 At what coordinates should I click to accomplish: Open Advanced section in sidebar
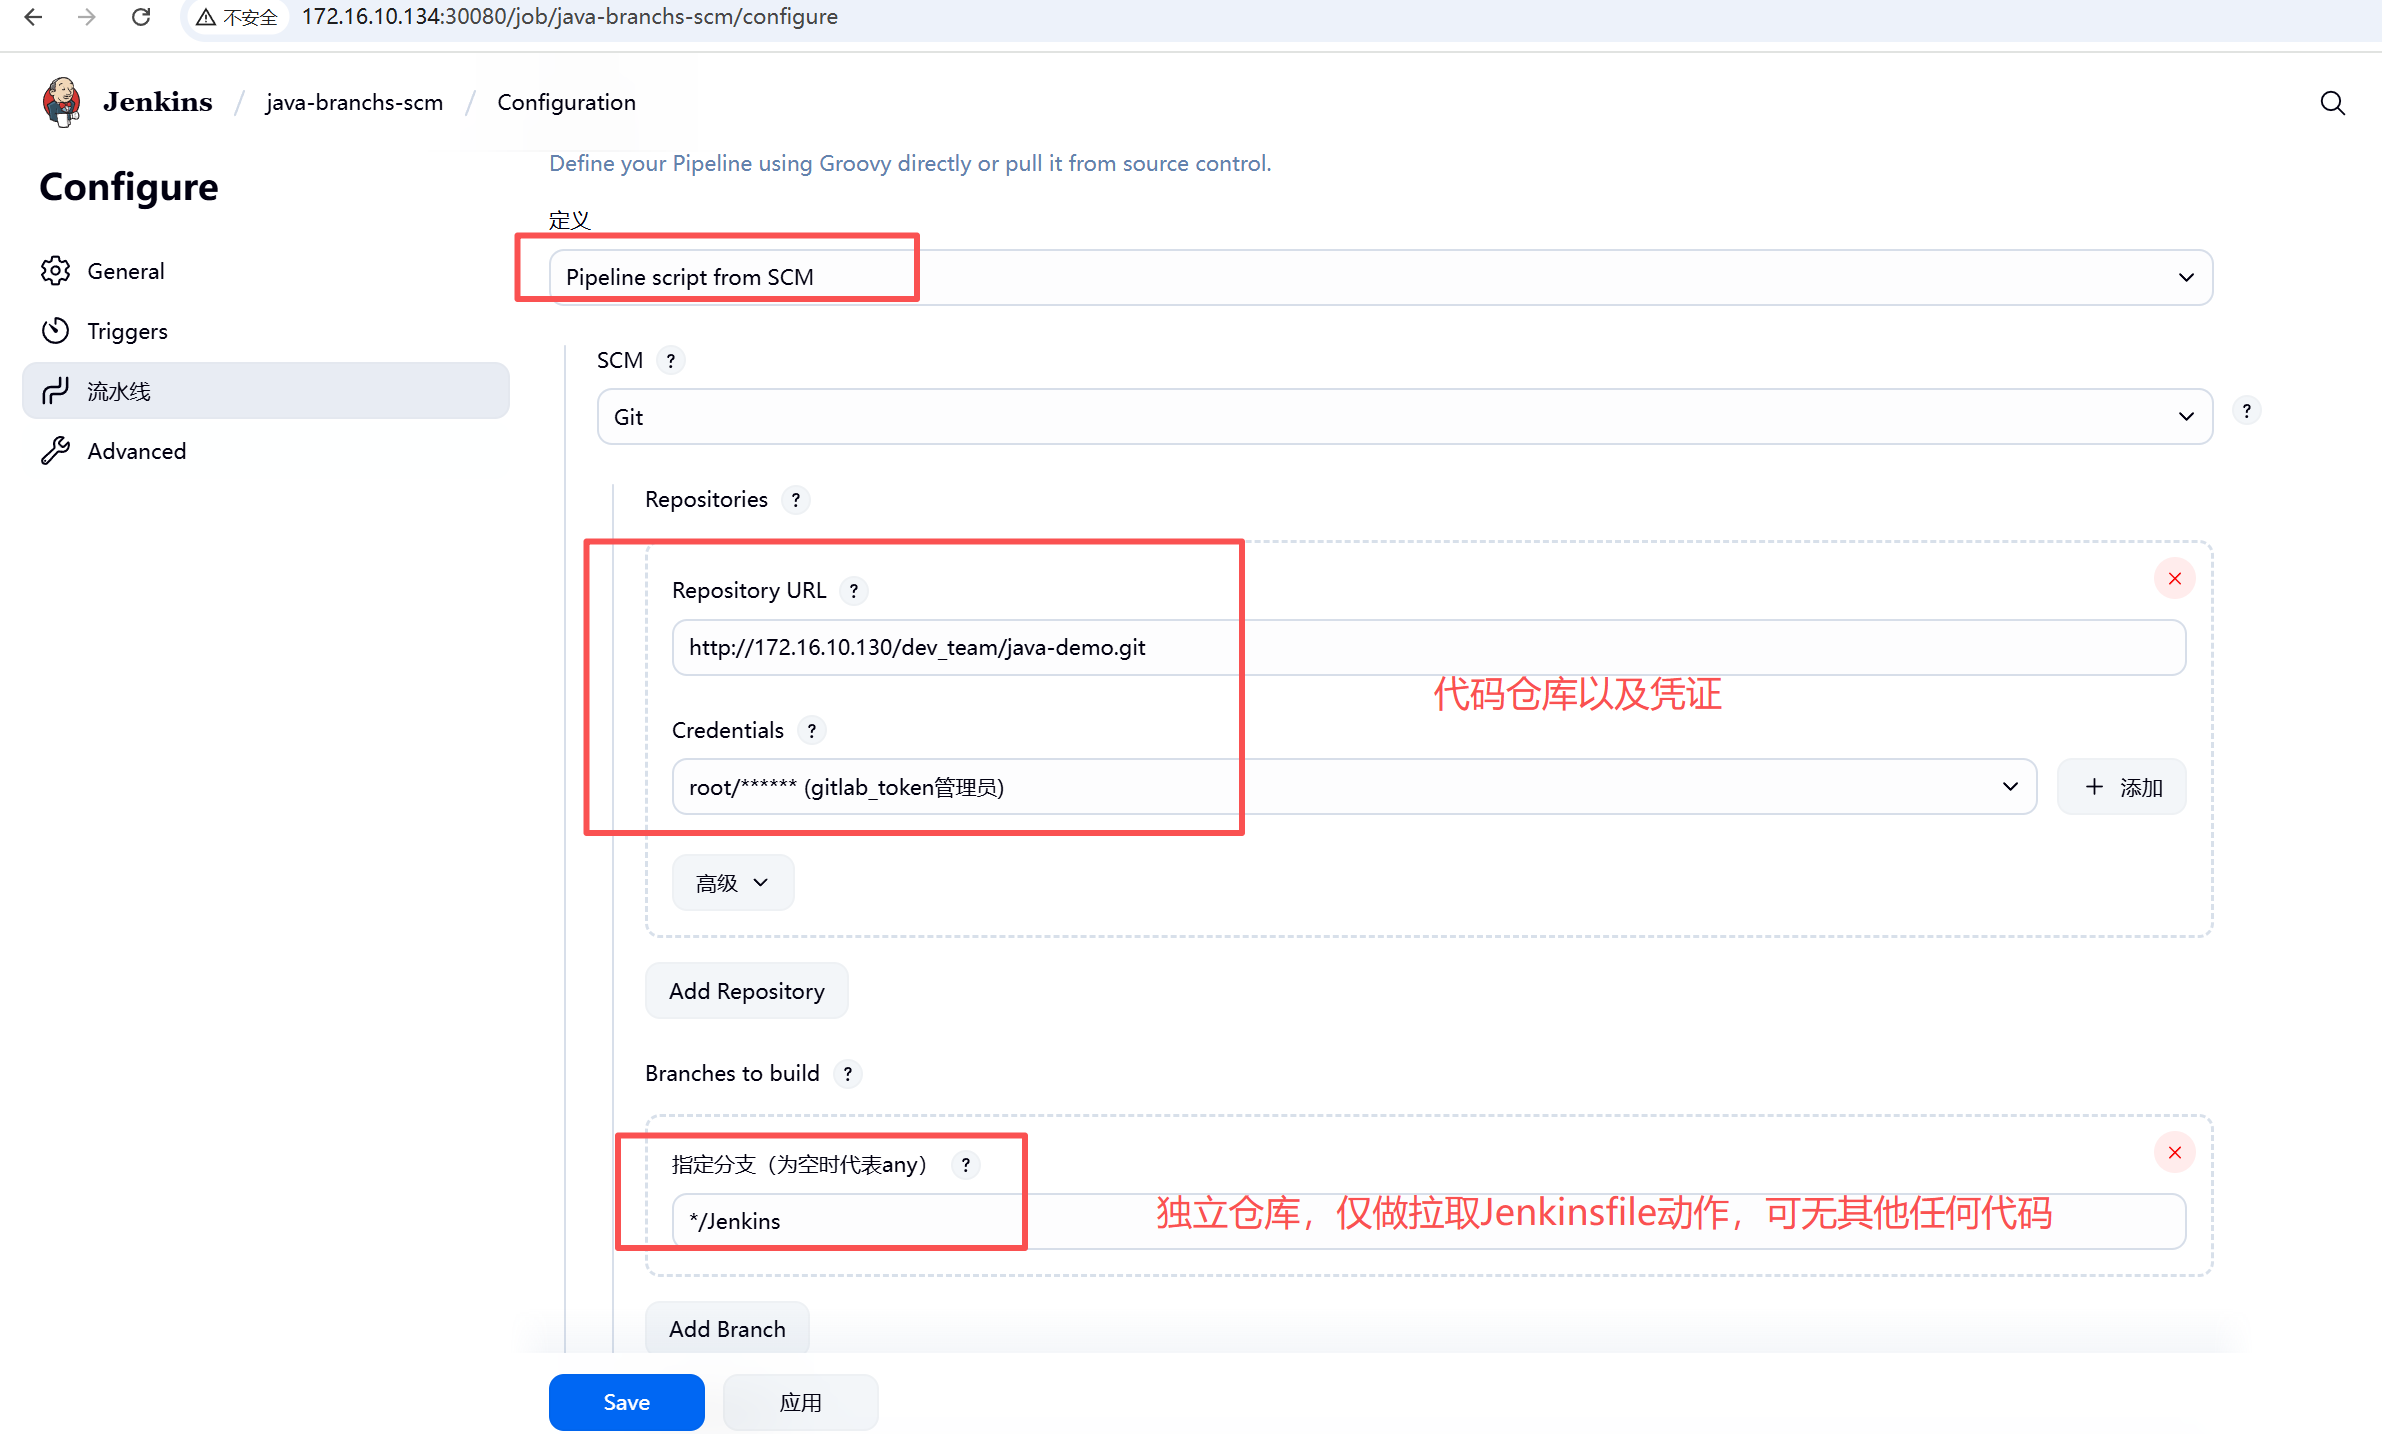136,451
